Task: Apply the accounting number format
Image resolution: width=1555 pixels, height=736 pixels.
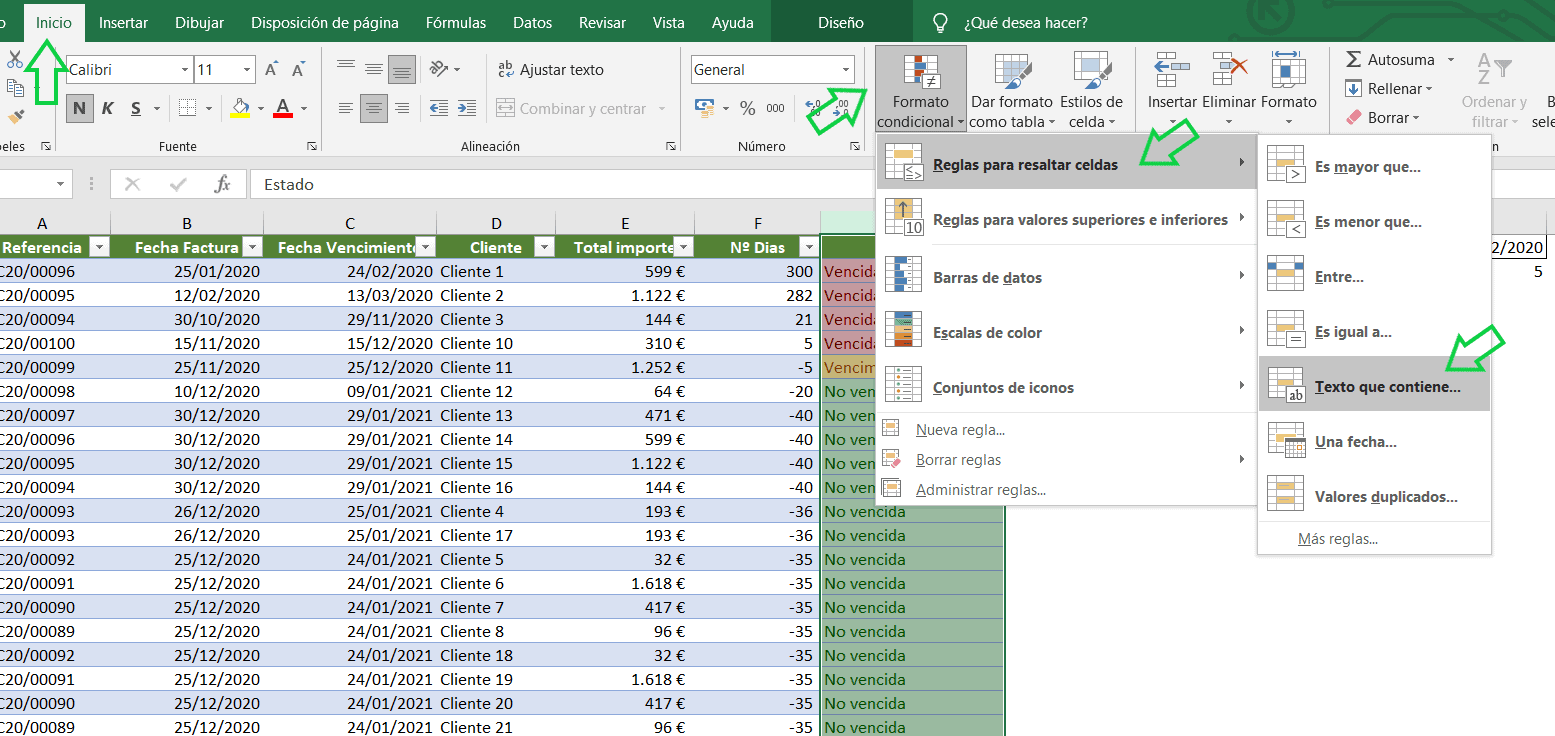Action: [x=705, y=108]
